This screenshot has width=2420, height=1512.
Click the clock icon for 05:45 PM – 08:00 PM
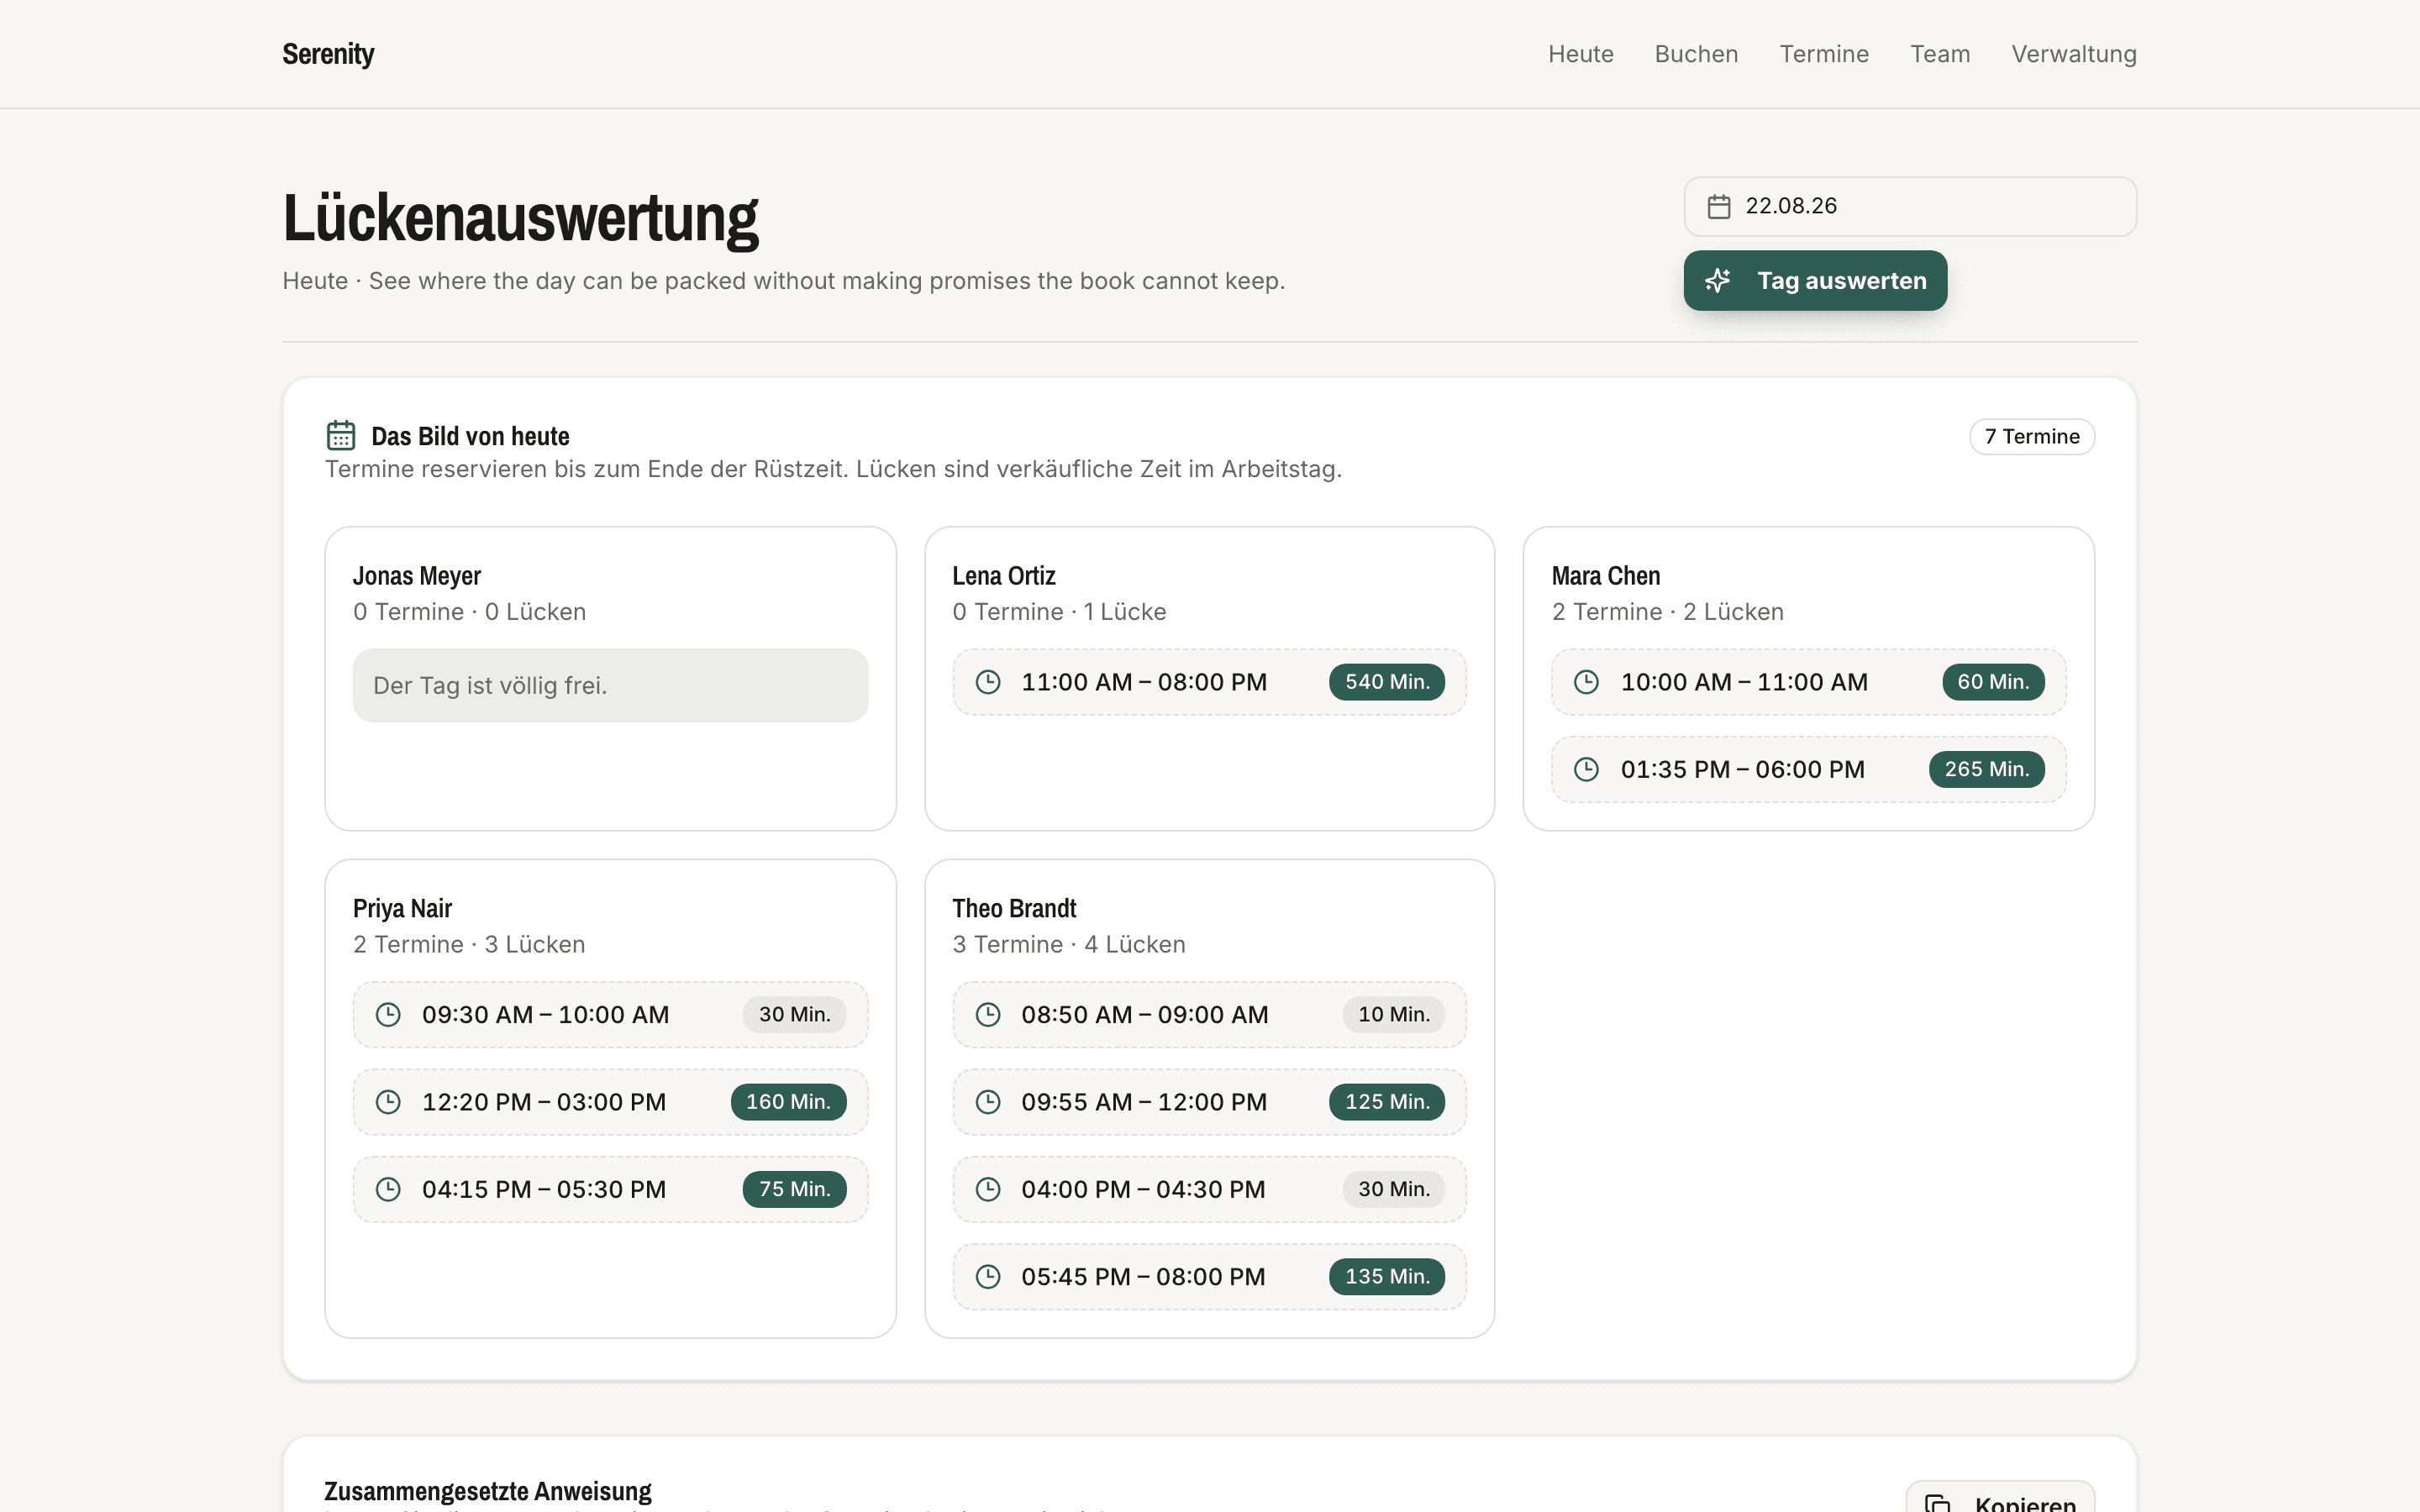[x=988, y=1277]
